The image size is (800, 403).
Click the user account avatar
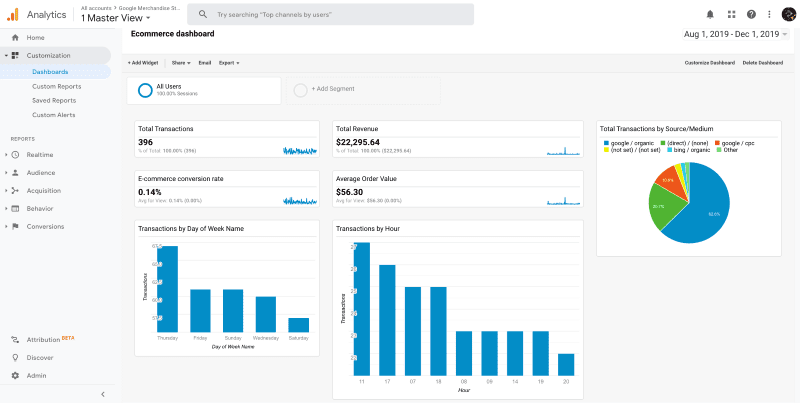(789, 14)
